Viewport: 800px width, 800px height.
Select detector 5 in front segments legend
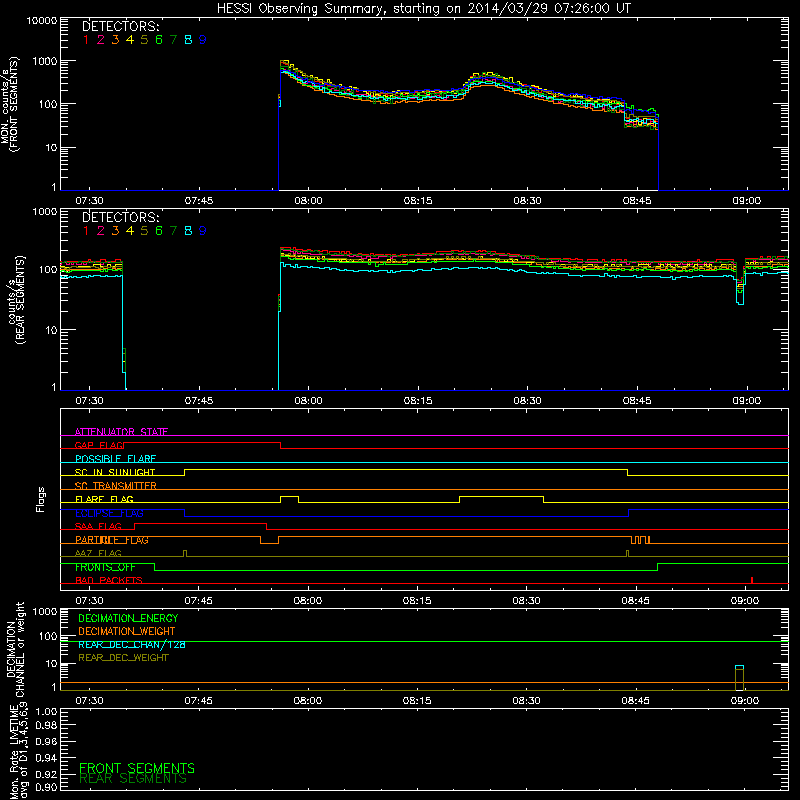coord(144,40)
